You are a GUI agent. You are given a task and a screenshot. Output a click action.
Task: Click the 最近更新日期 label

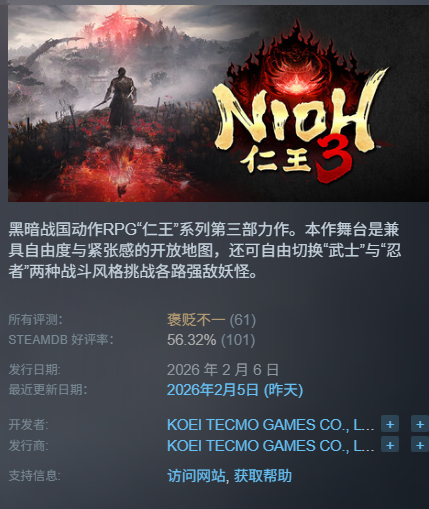(x=47, y=390)
